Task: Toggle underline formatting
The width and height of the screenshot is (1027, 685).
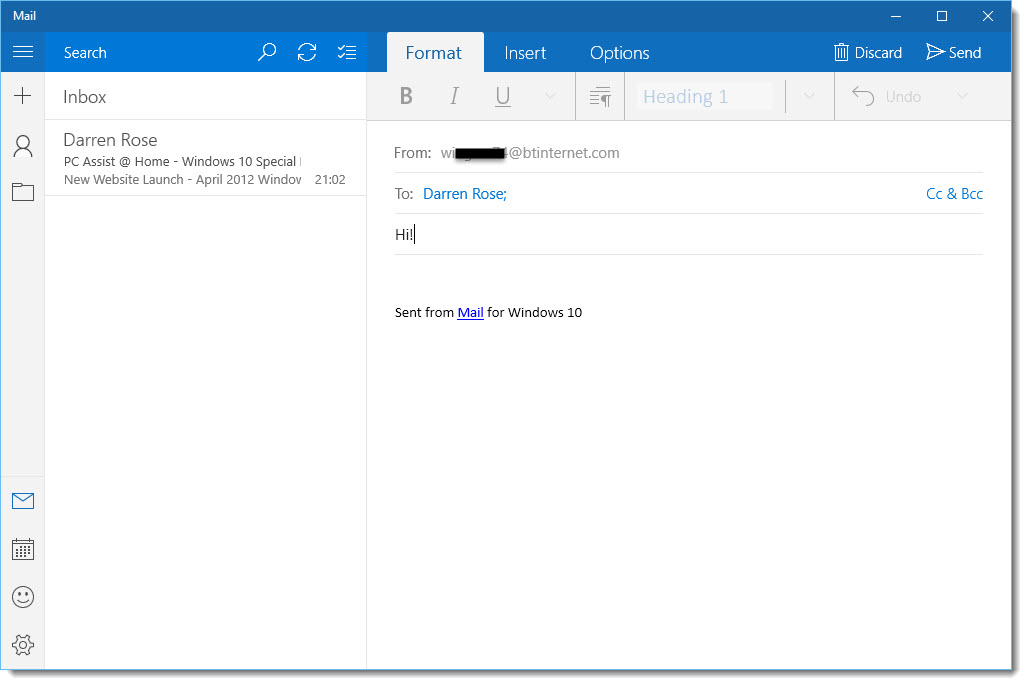Action: [x=503, y=96]
